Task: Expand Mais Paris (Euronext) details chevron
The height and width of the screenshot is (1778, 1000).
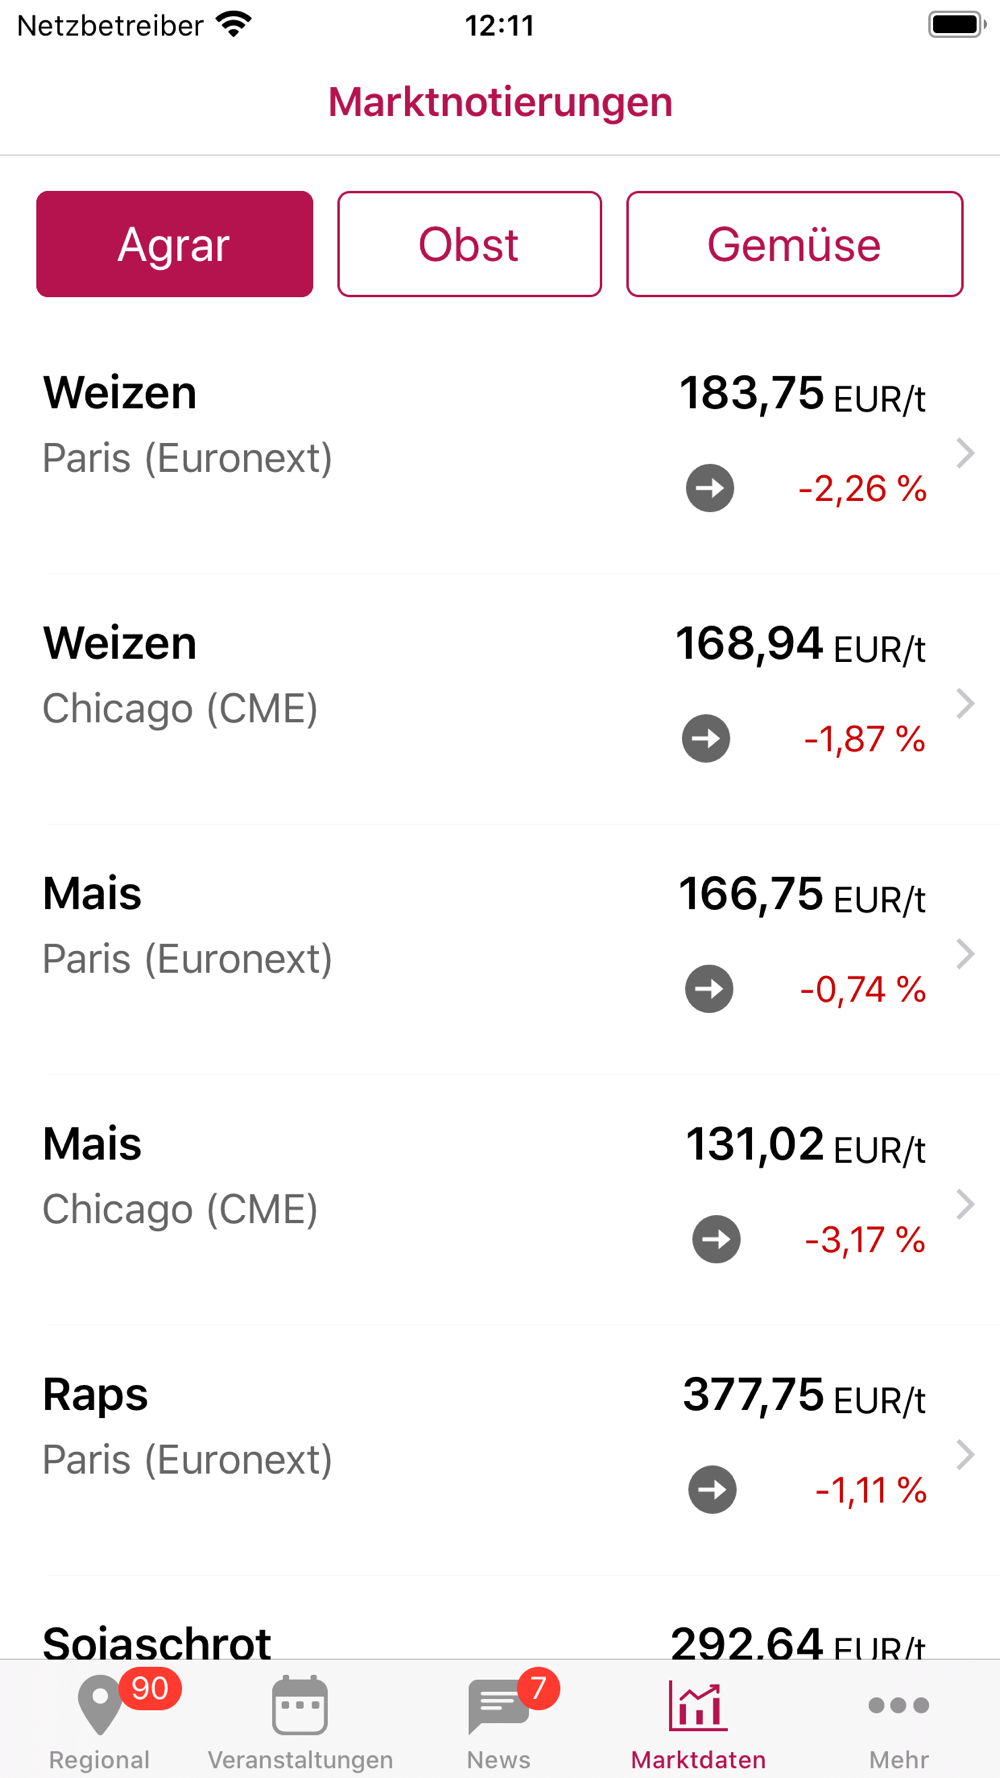Action: (965, 954)
